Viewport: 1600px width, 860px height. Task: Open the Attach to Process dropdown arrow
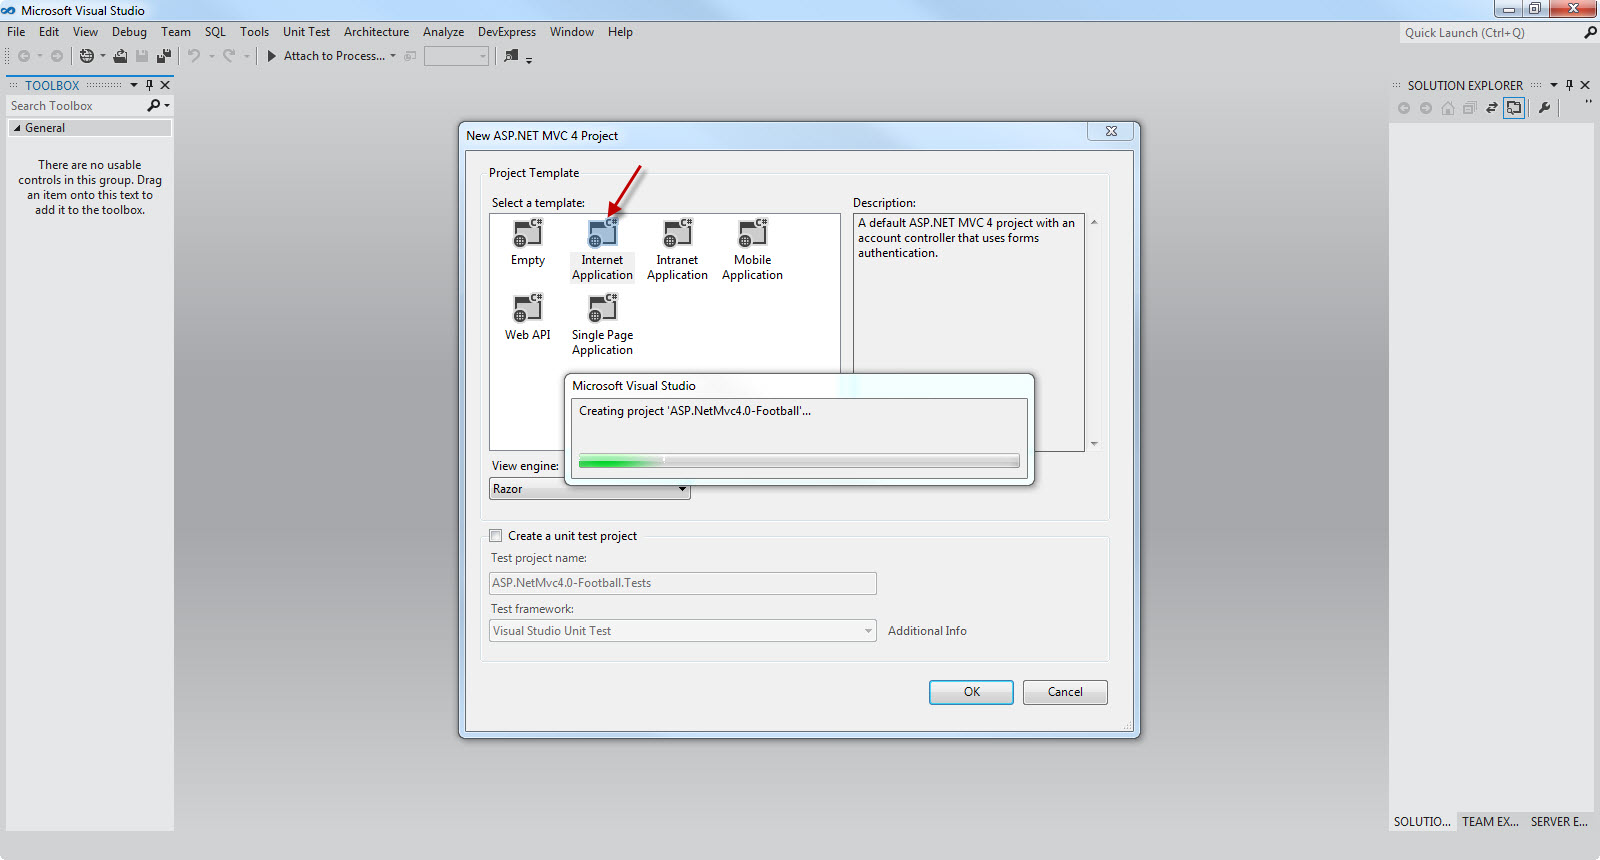coord(393,56)
